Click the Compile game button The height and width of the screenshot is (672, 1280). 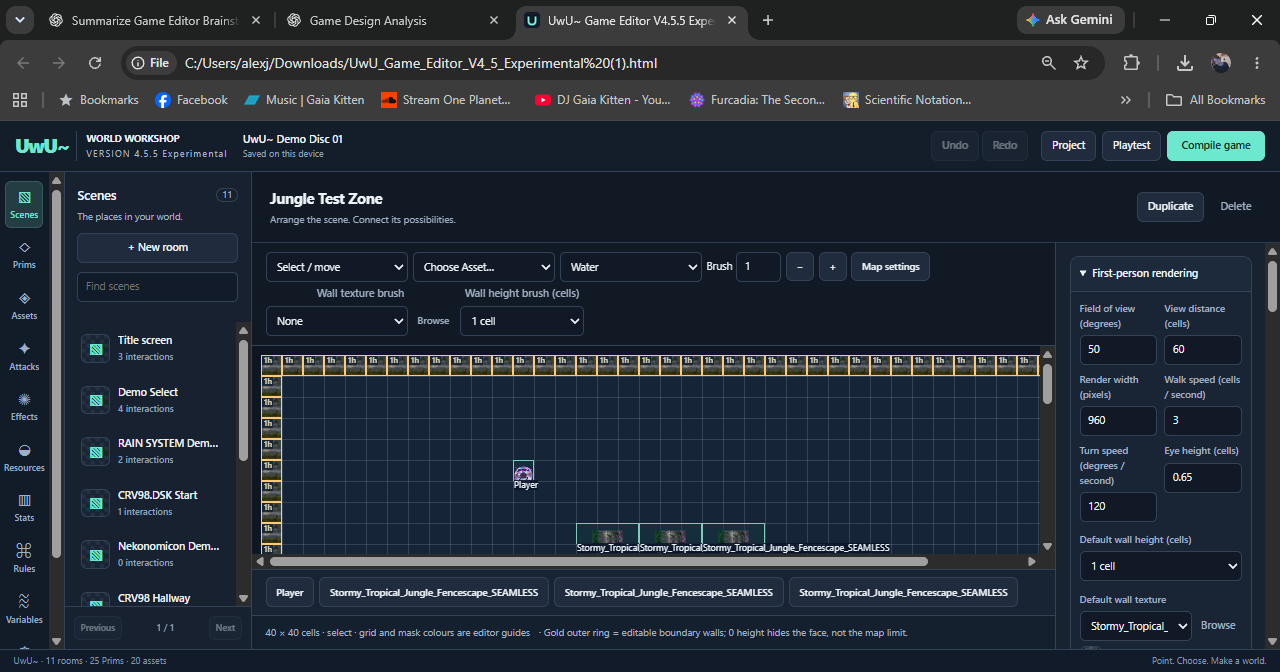click(x=1216, y=146)
